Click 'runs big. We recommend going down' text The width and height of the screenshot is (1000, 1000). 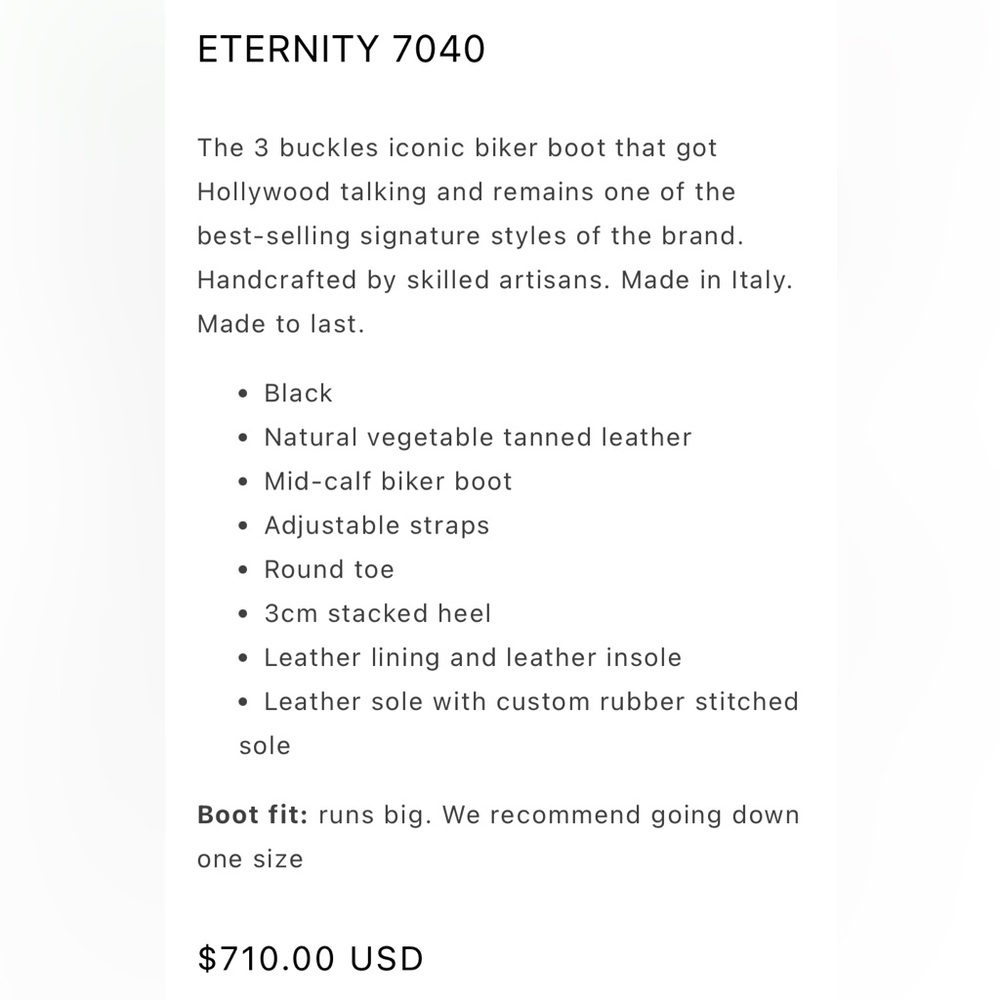(x=559, y=815)
